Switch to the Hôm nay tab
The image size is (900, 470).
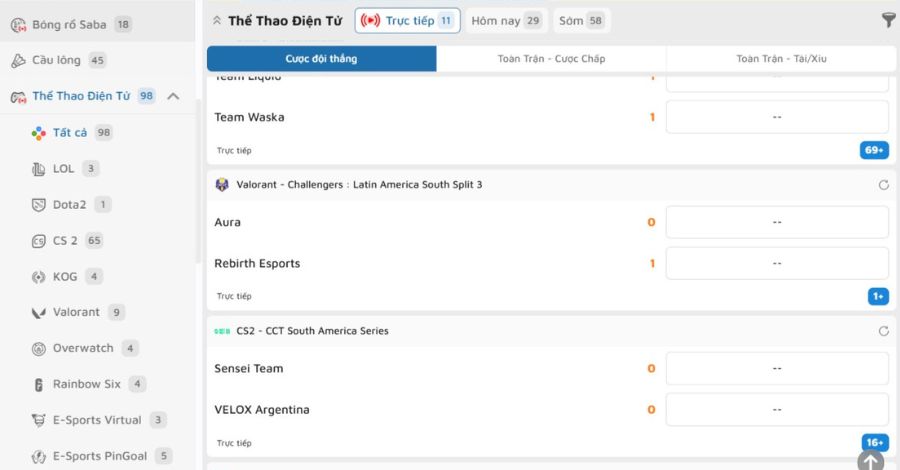tap(506, 21)
